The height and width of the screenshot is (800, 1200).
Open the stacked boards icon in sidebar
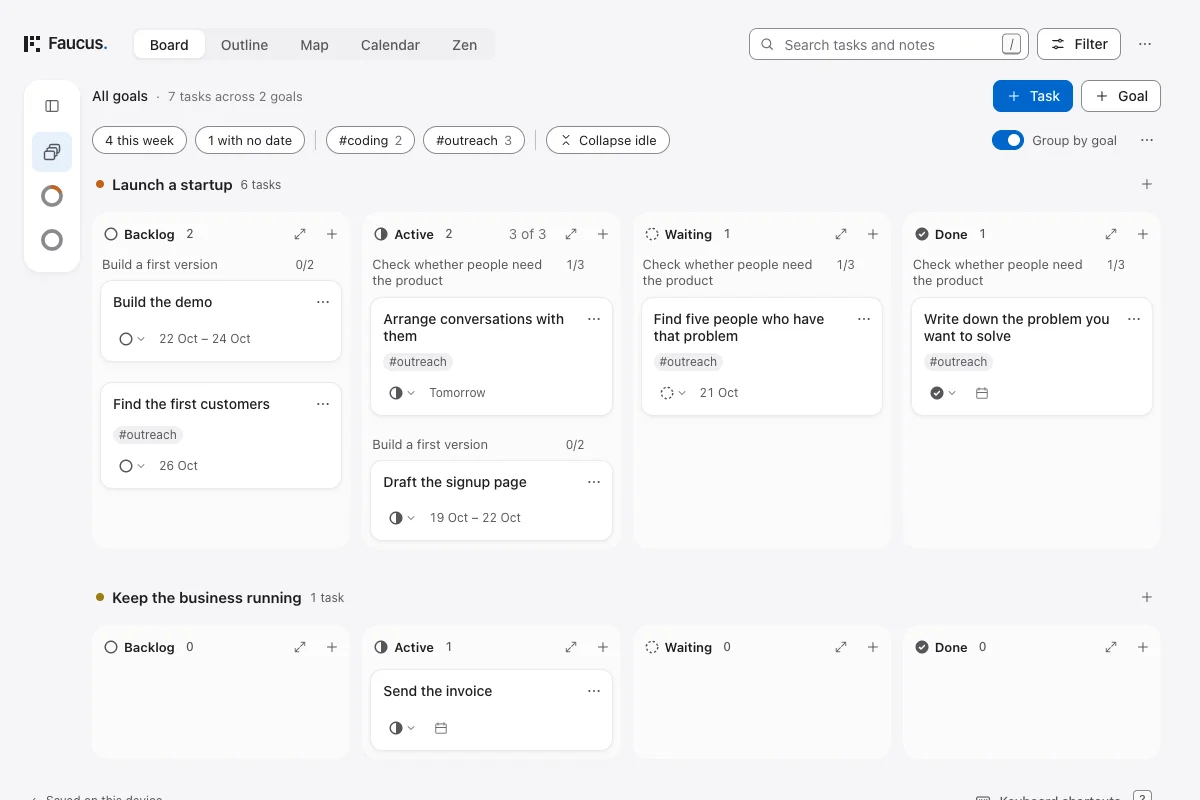52,152
